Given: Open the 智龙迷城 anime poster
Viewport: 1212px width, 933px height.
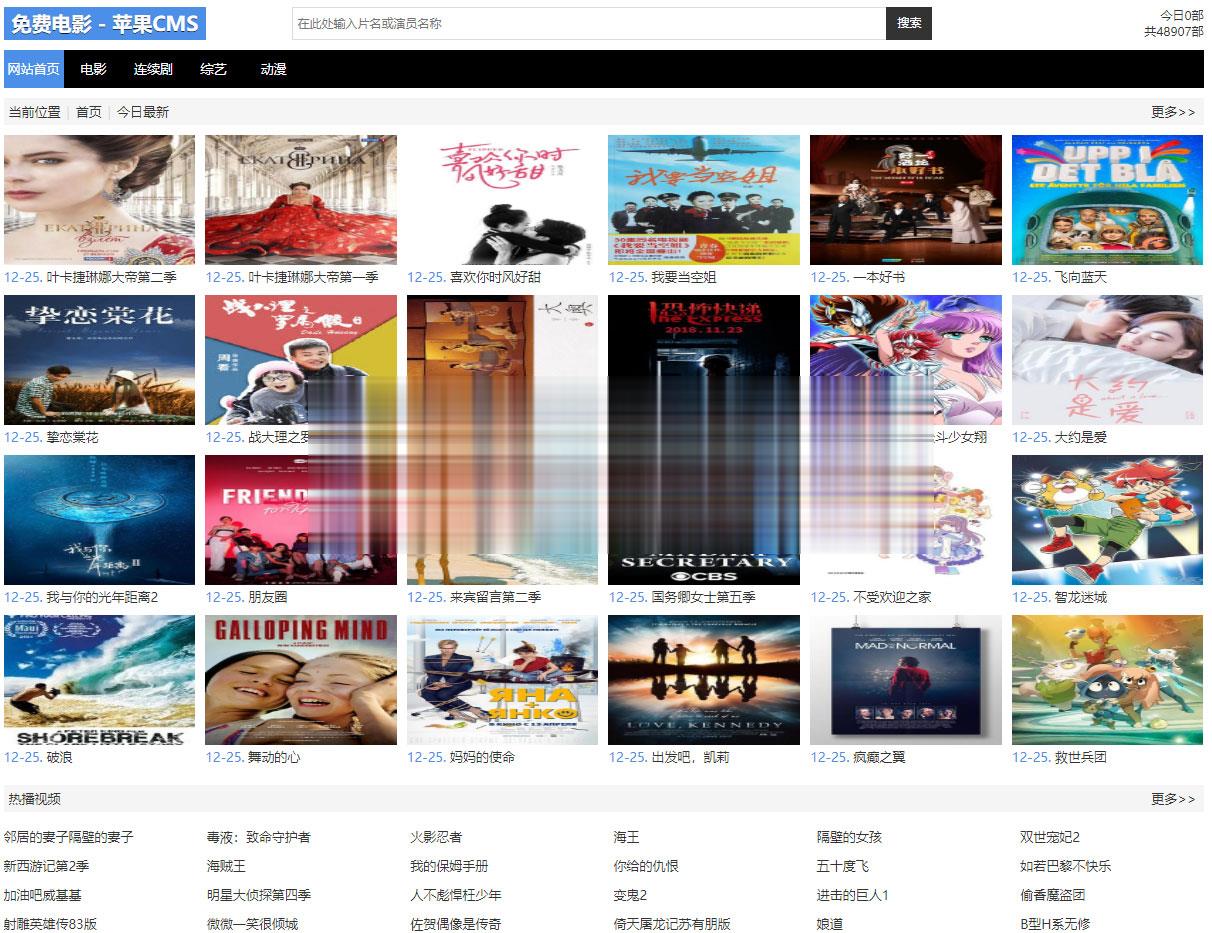Looking at the screenshot, I should point(1108,520).
